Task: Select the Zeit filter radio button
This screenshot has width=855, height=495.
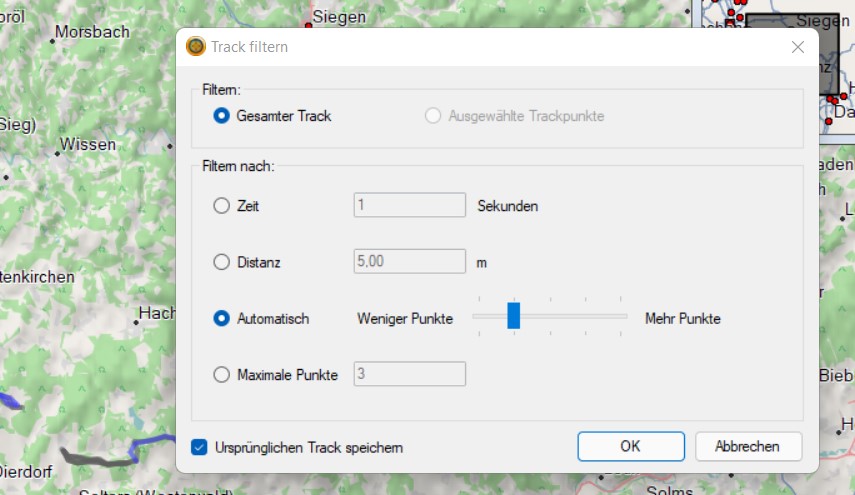Action: [222, 206]
